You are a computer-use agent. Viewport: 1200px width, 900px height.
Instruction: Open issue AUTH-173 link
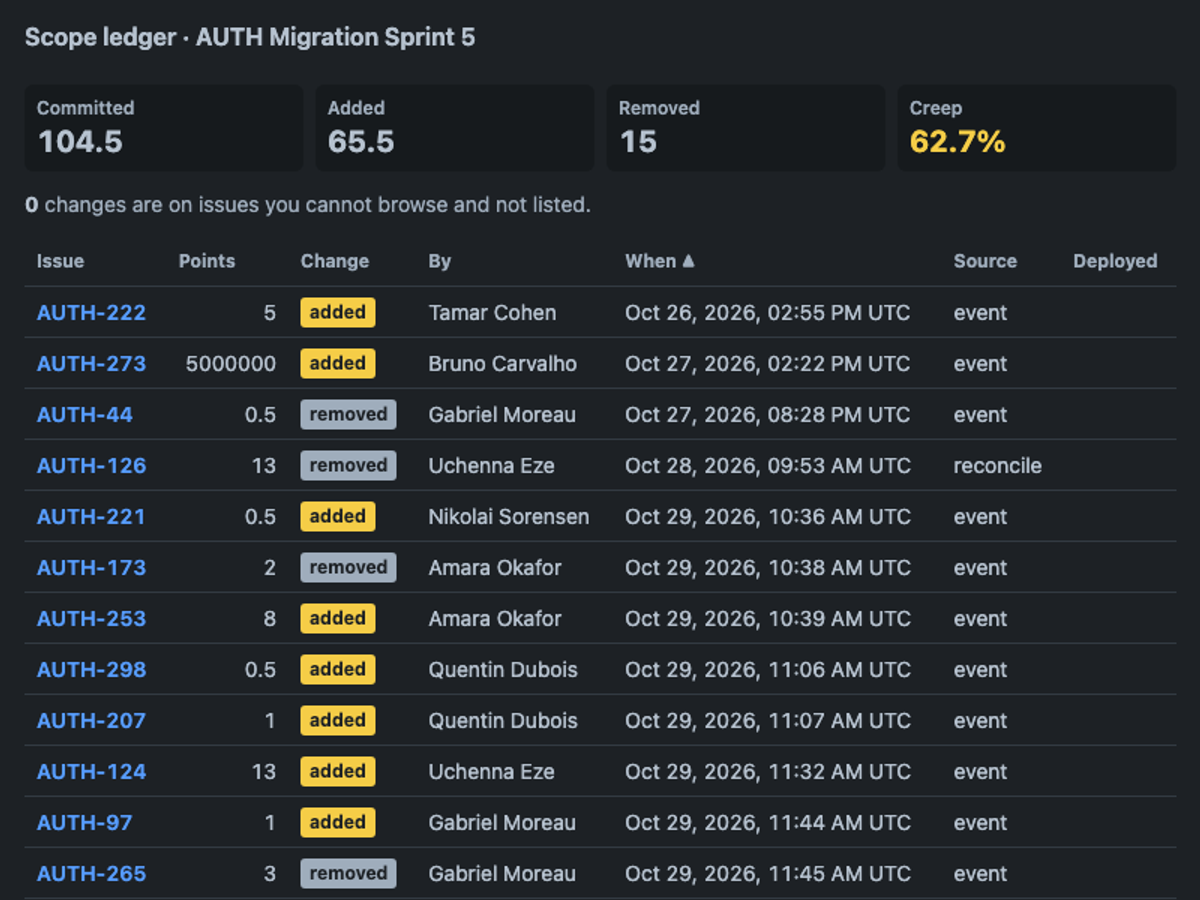91,568
